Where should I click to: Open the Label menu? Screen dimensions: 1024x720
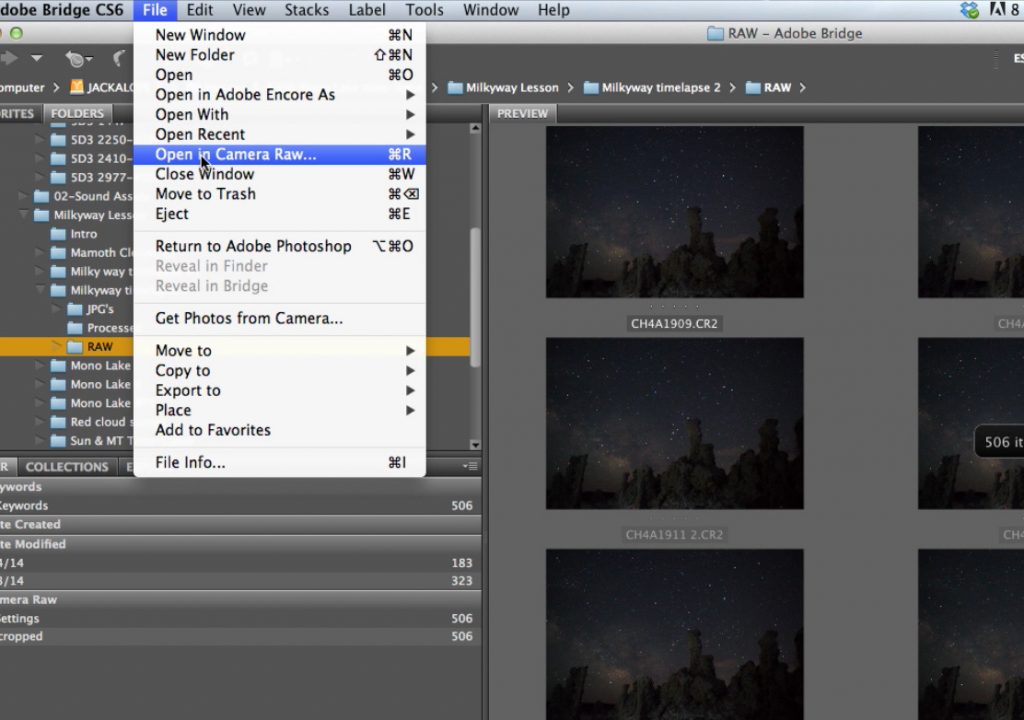[x=367, y=10]
